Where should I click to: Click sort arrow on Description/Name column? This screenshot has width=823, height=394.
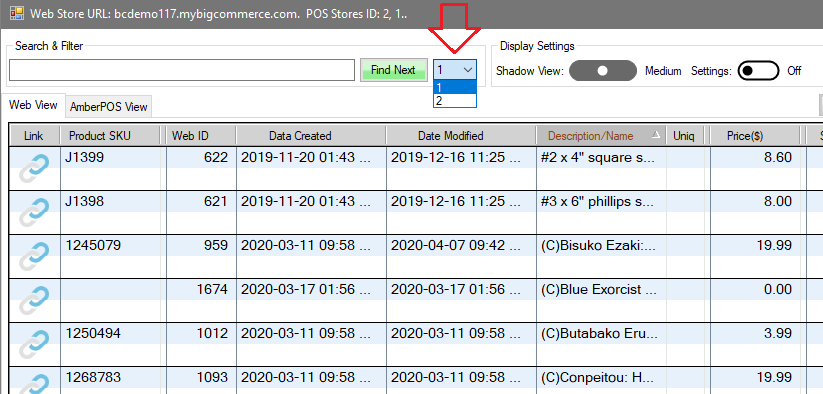(656, 135)
